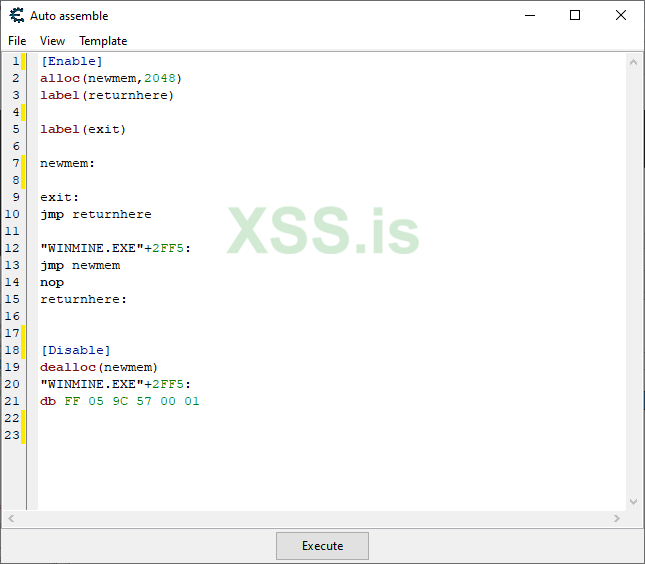Maximize the Auto assemble window
645x564 pixels.
coord(575,16)
